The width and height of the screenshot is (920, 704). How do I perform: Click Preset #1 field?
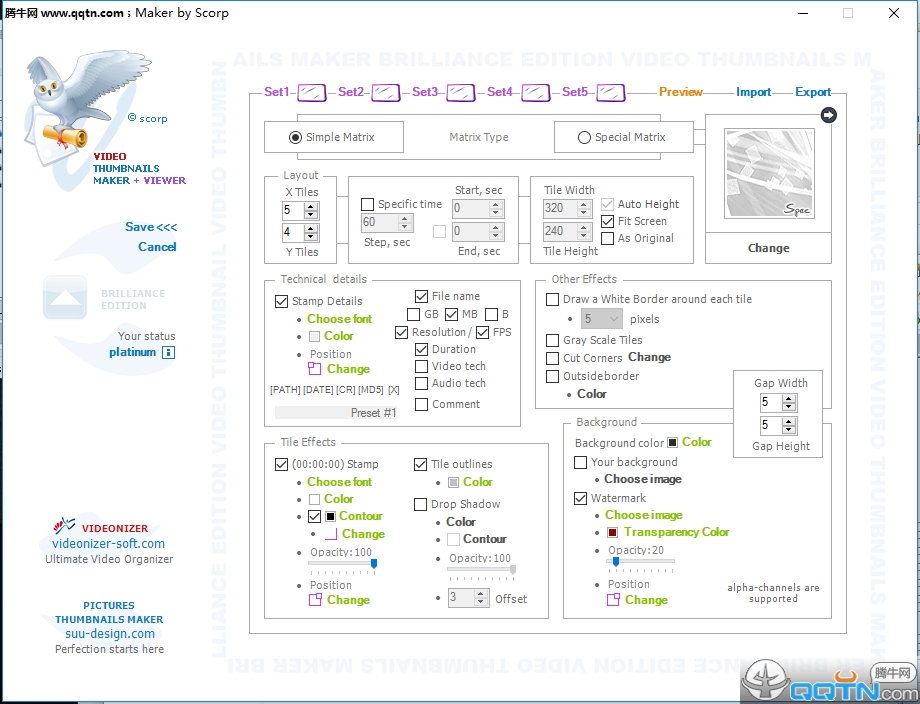pos(336,412)
